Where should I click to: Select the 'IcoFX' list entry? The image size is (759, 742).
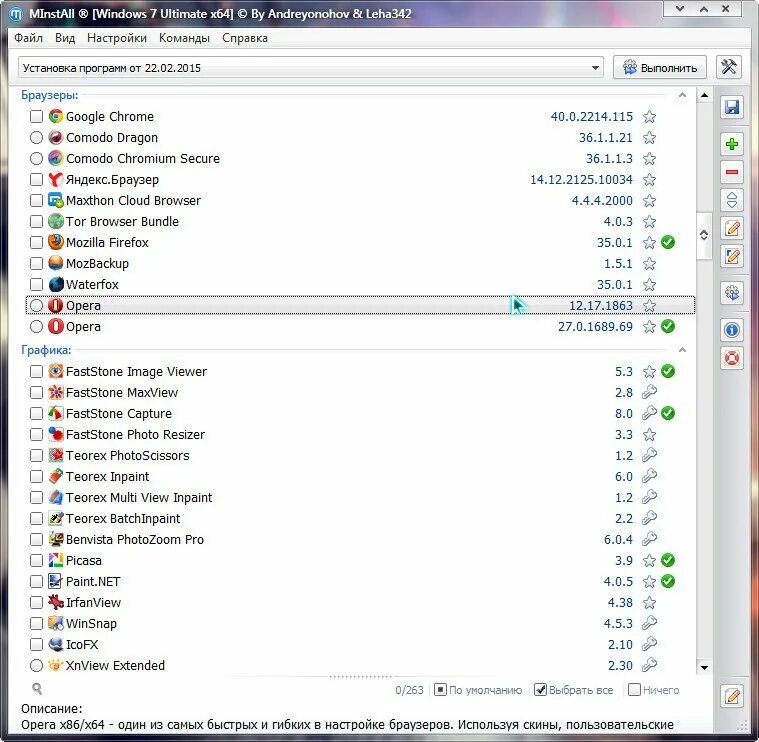point(361,644)
